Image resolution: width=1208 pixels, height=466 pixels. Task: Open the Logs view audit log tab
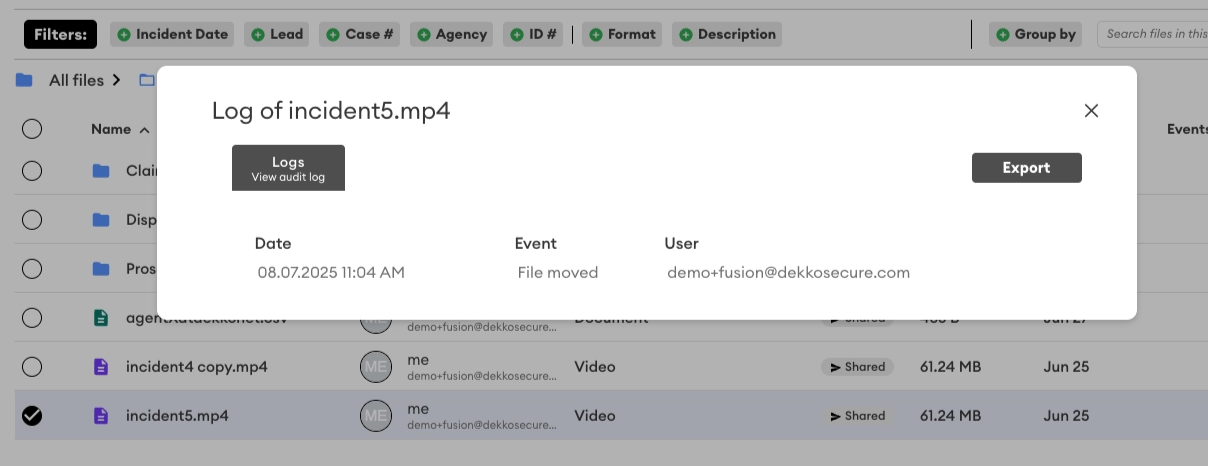tap(288, 168)
